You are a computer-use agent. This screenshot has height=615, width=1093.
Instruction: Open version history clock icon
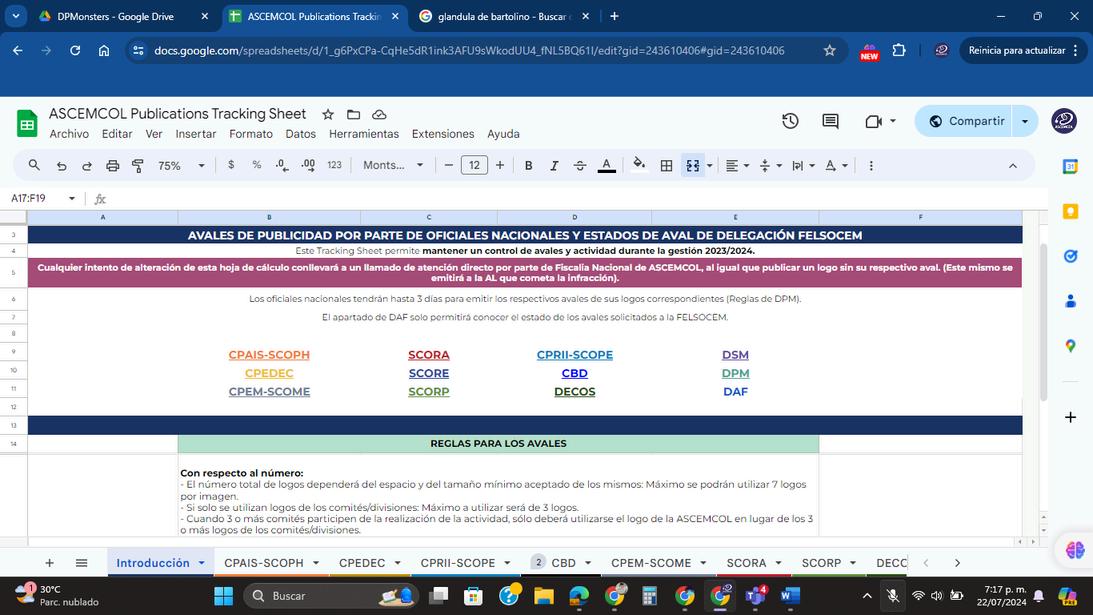[790, 121]
